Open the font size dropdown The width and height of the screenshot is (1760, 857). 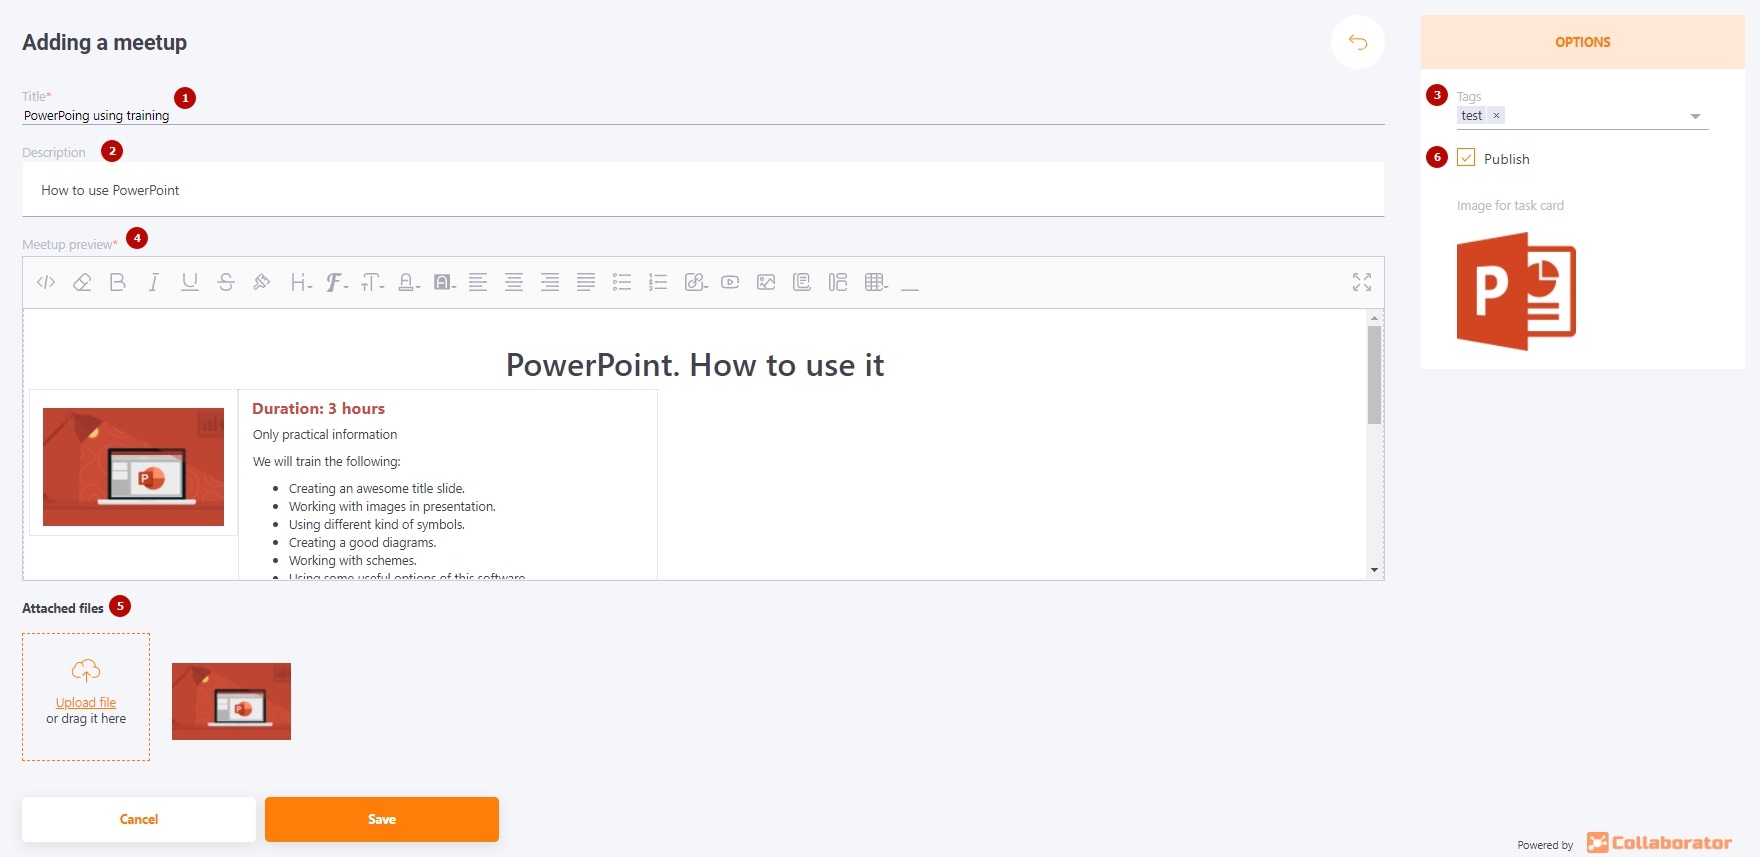pos(373,283)
